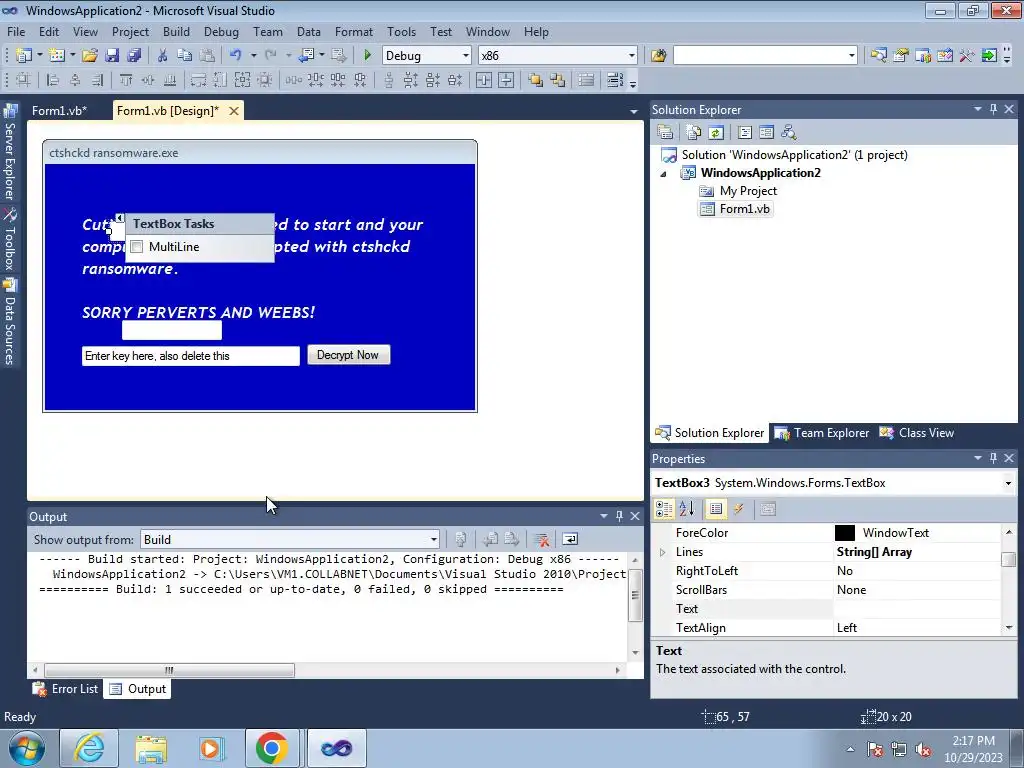Open the Build menu
The width and height of the screenshot is (1024, 768).
[176, 32]
